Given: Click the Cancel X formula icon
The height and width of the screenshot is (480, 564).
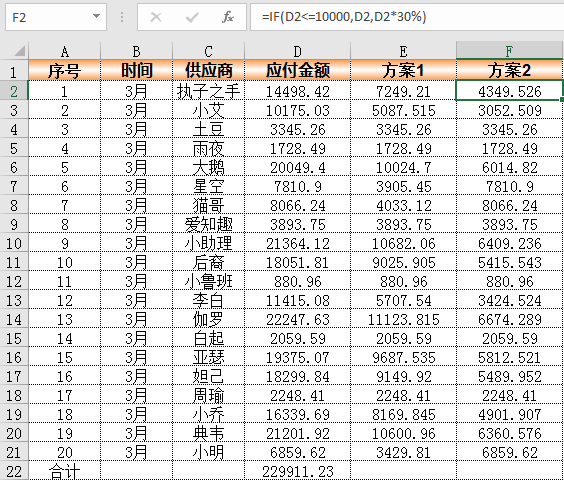Looking at the screenshot, I should pos(156,17).
